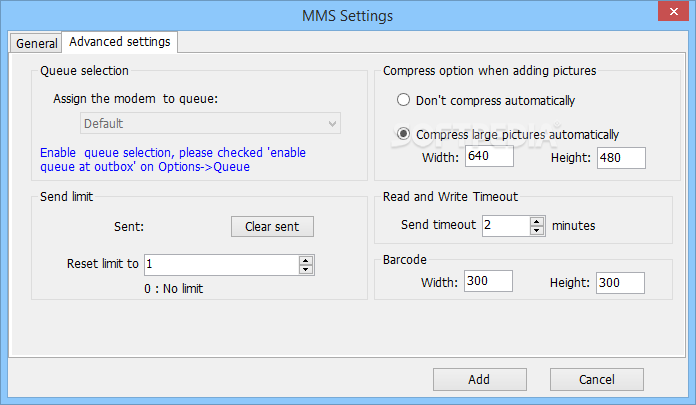Click the Reset limit to input field
The image size is (696, 405).
220,265
